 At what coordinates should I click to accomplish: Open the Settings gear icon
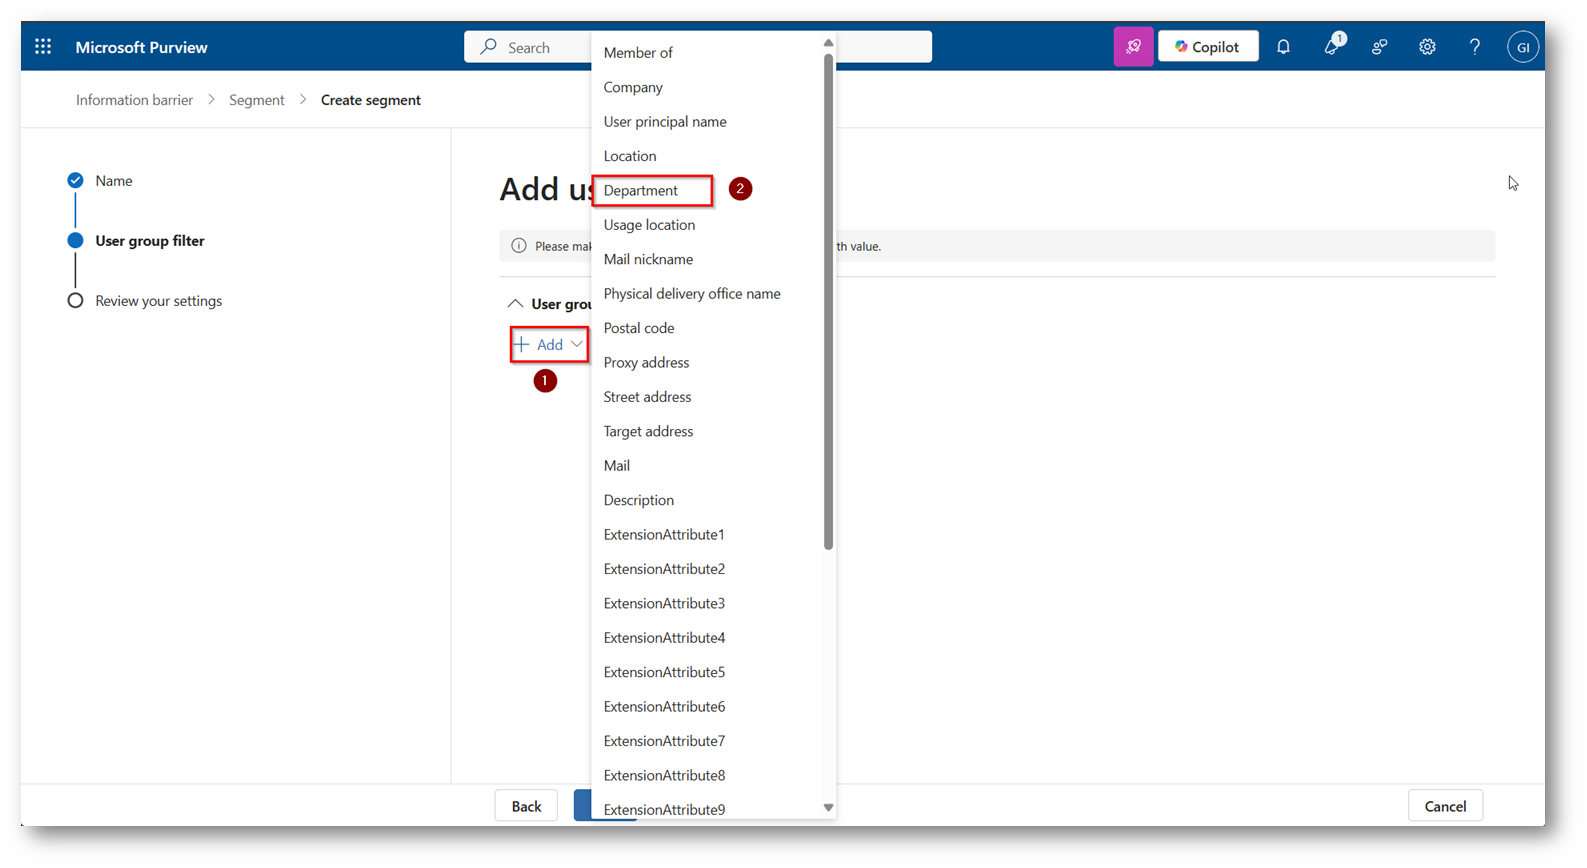click(x=1427, y=47)
